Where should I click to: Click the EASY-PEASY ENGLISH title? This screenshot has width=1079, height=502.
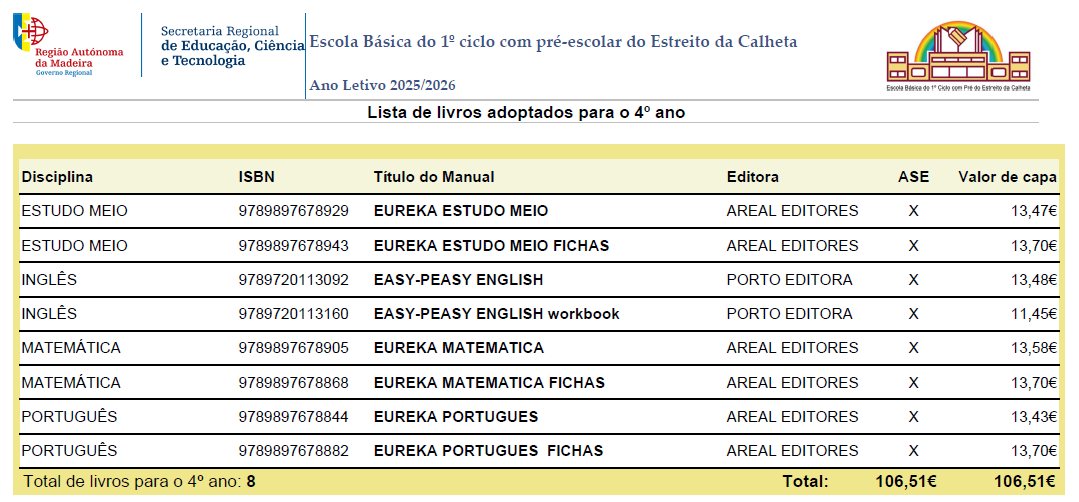458,280
